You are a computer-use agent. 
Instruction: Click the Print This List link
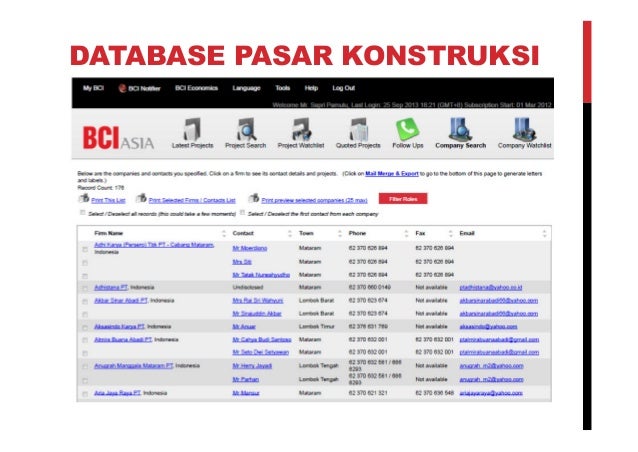[x=108, y=200]
